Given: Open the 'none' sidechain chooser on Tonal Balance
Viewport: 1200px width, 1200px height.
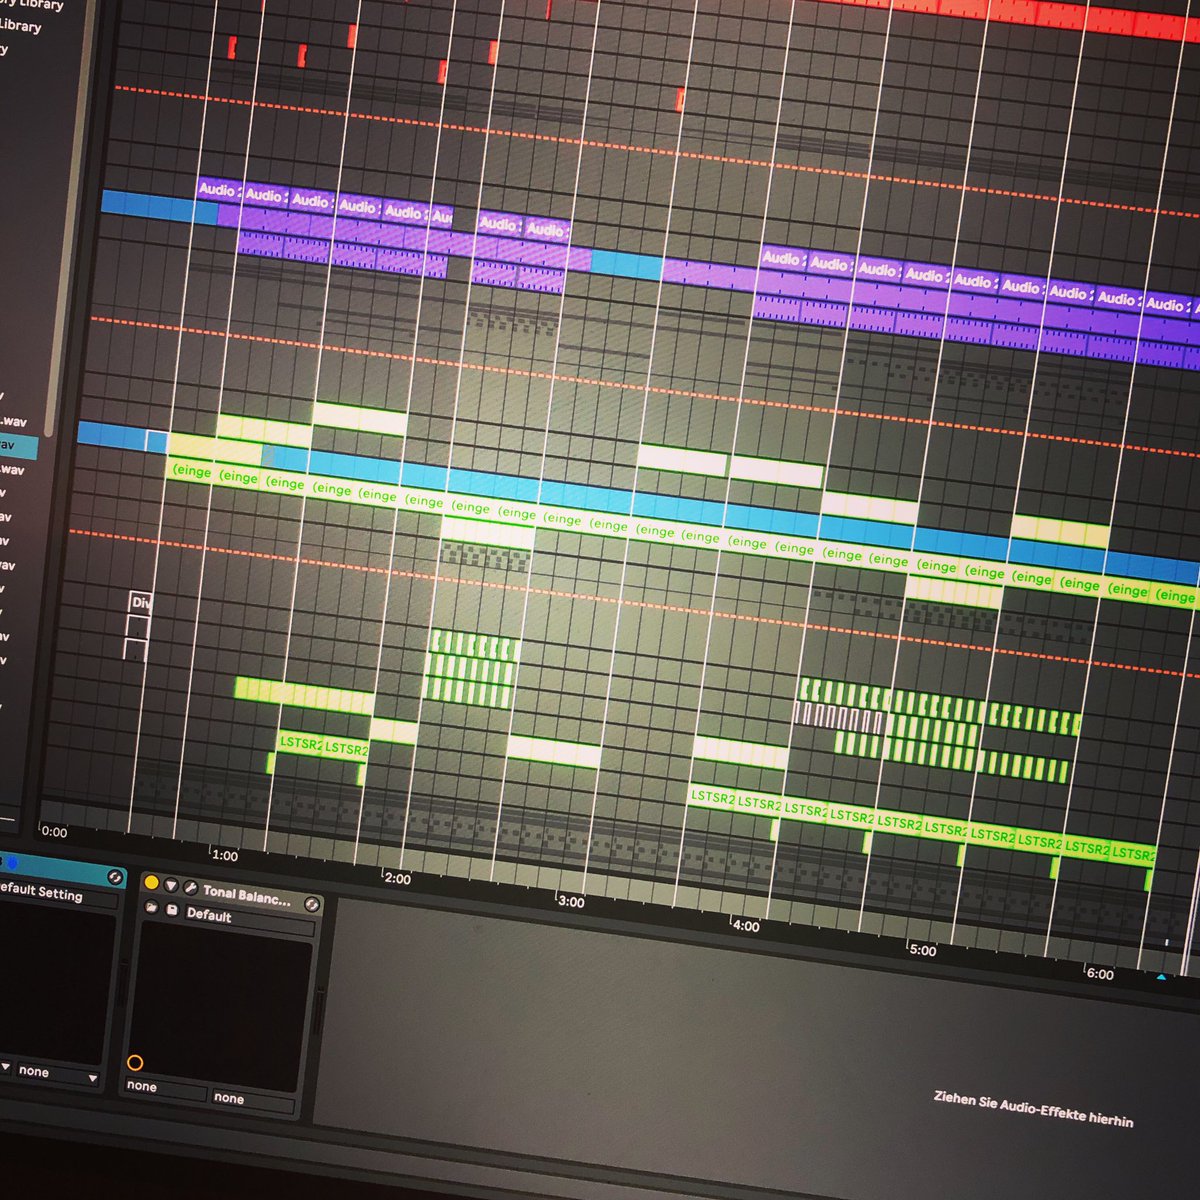Looking at the screenshot, I should point(142,1087).
